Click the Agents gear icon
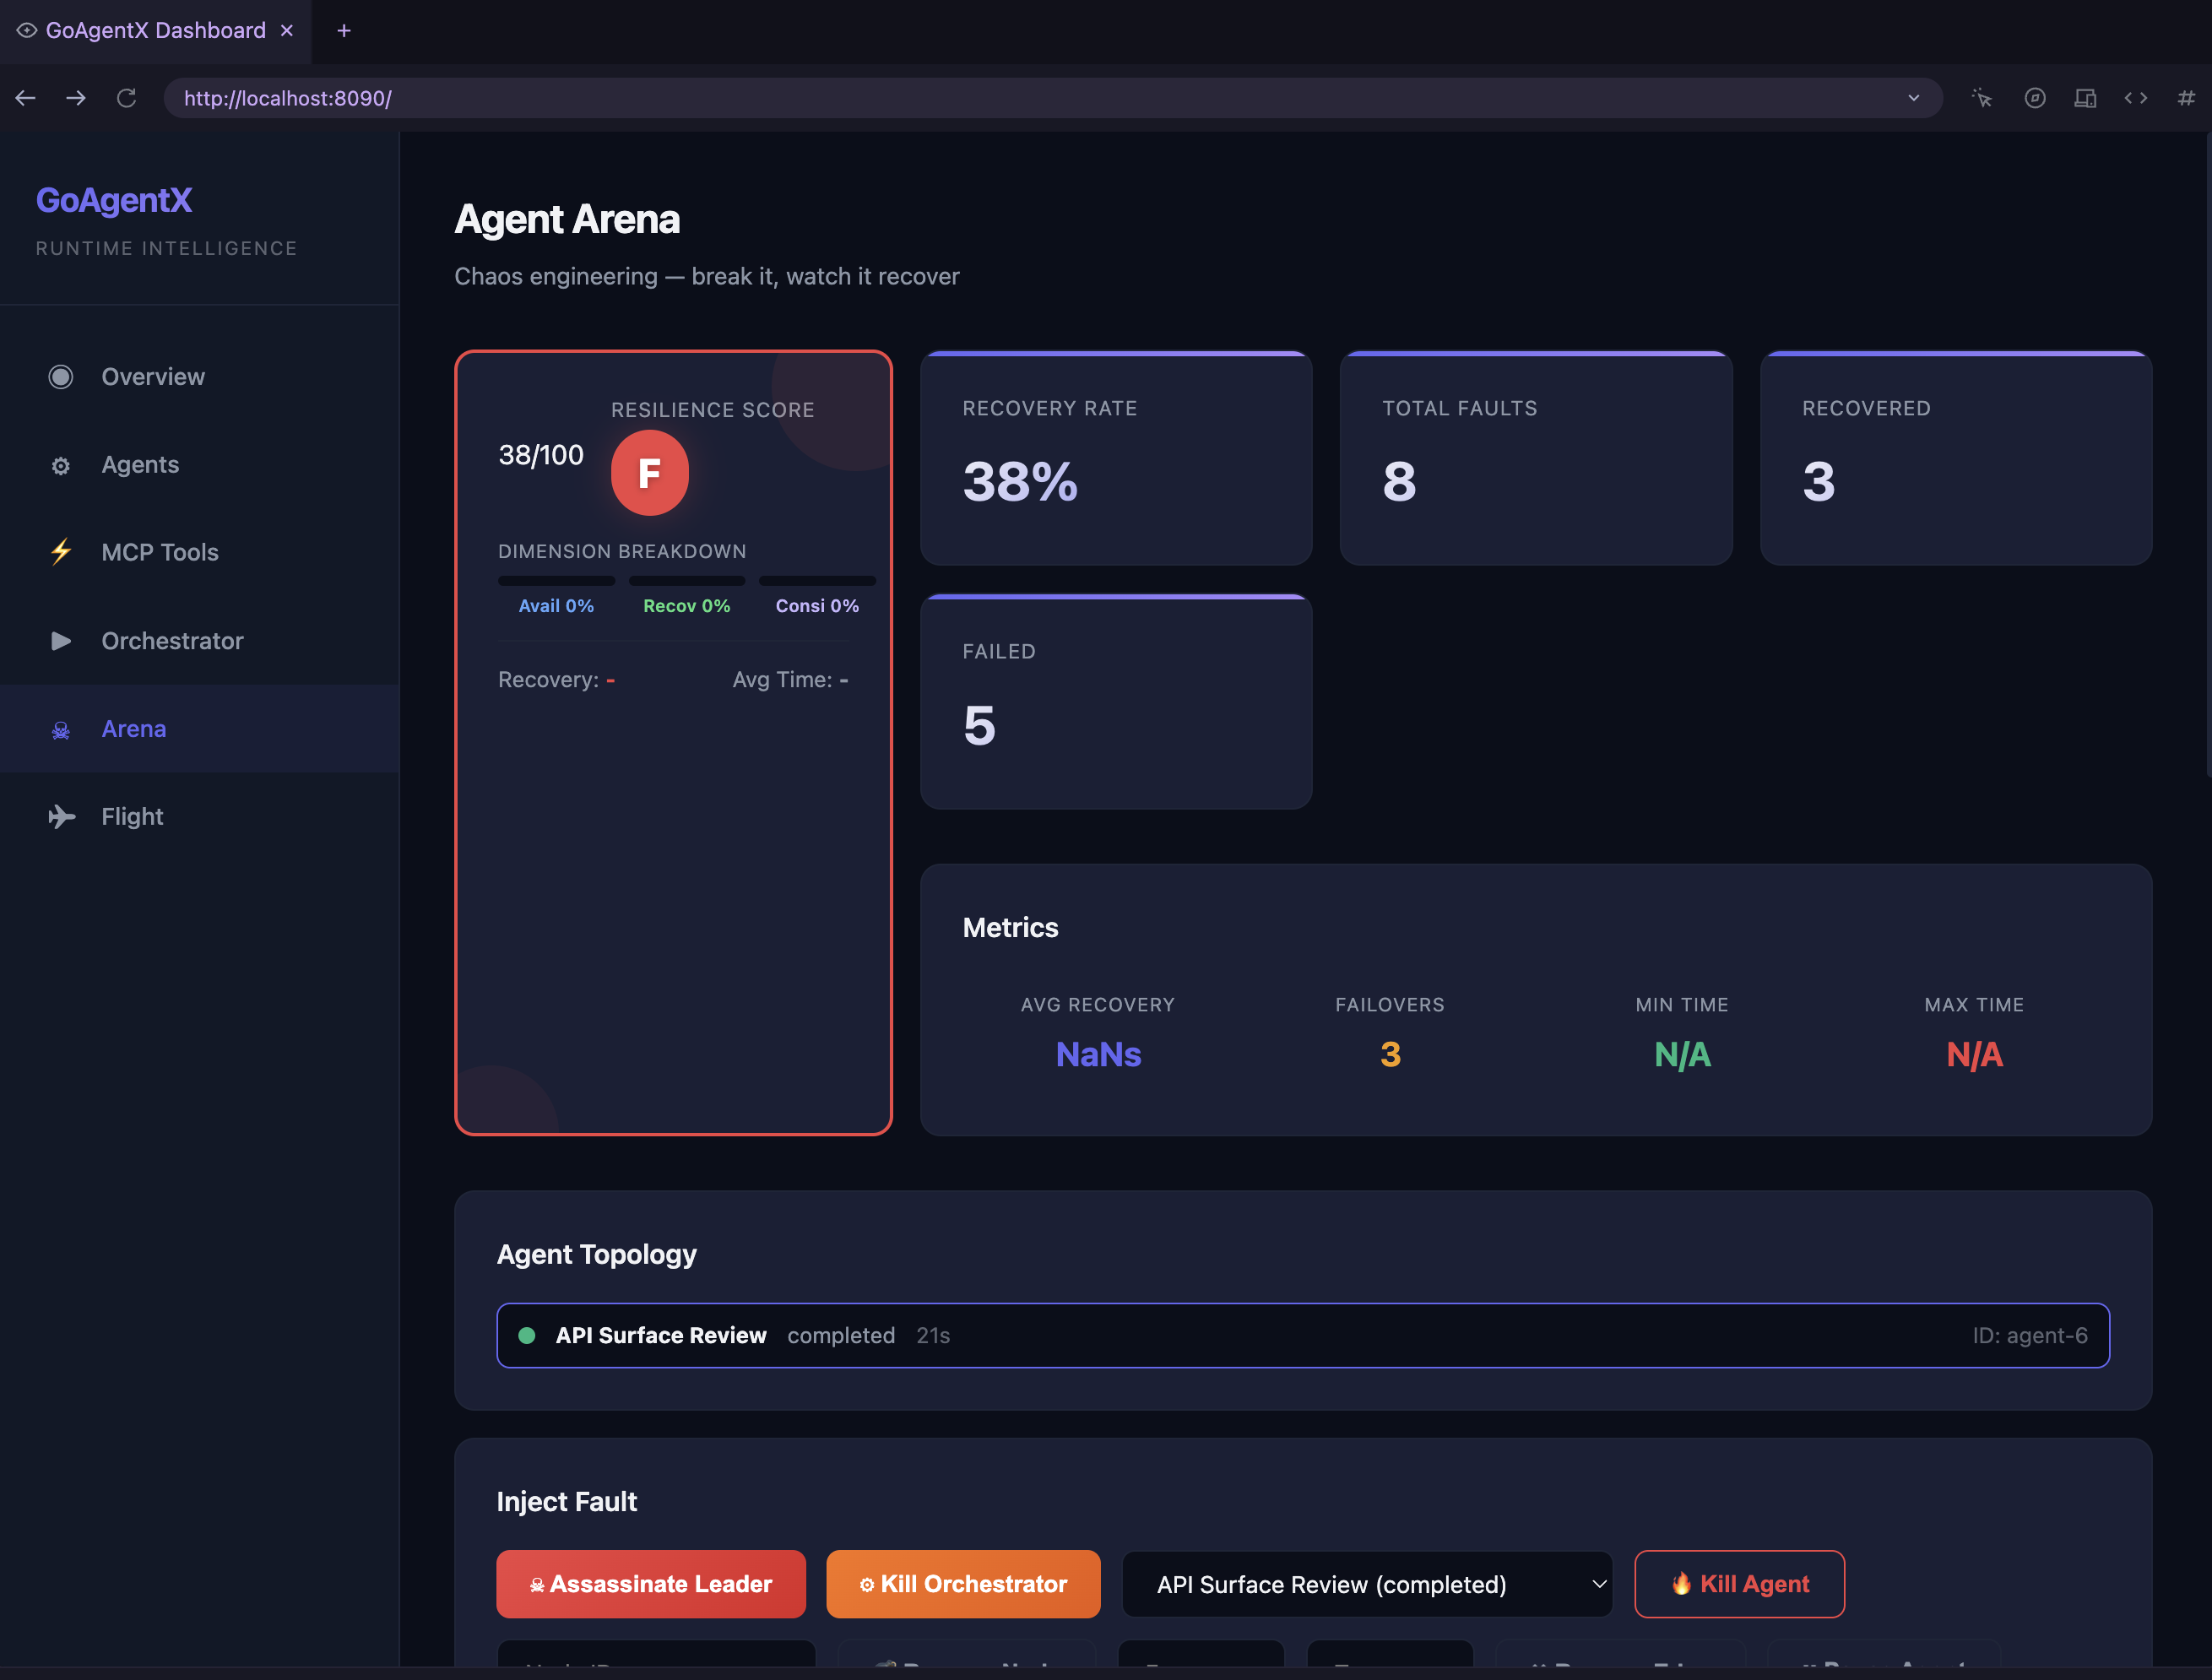Viewport: 2212px width, 1680px height. [x=61, y=466]
